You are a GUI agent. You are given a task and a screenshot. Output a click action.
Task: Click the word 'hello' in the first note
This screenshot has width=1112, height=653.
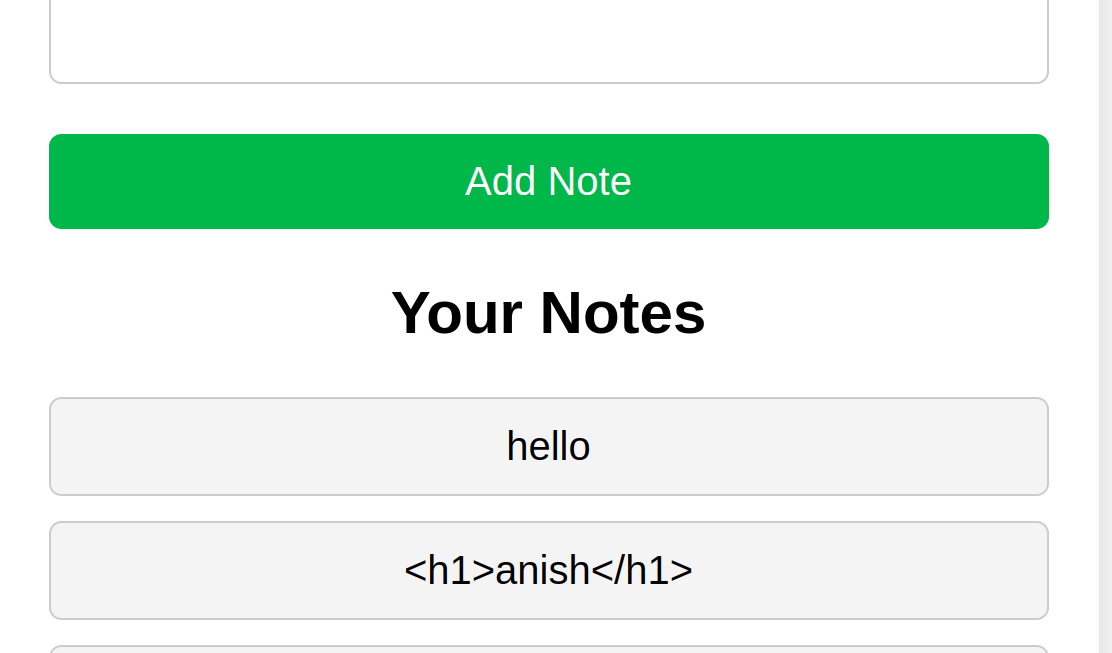point(548,446)
